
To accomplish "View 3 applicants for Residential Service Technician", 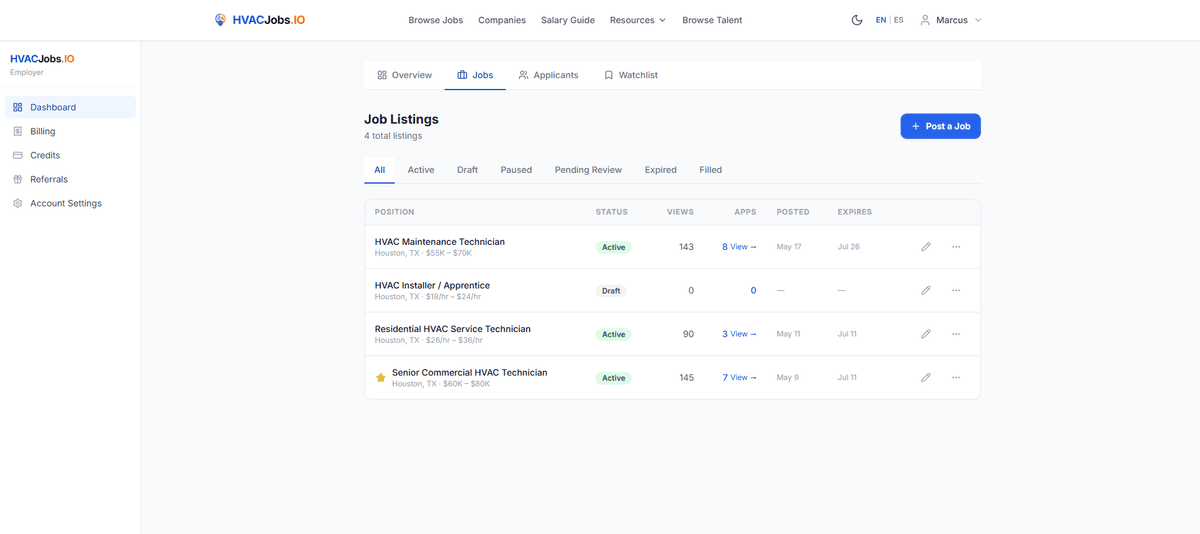I will click(740, 334).
